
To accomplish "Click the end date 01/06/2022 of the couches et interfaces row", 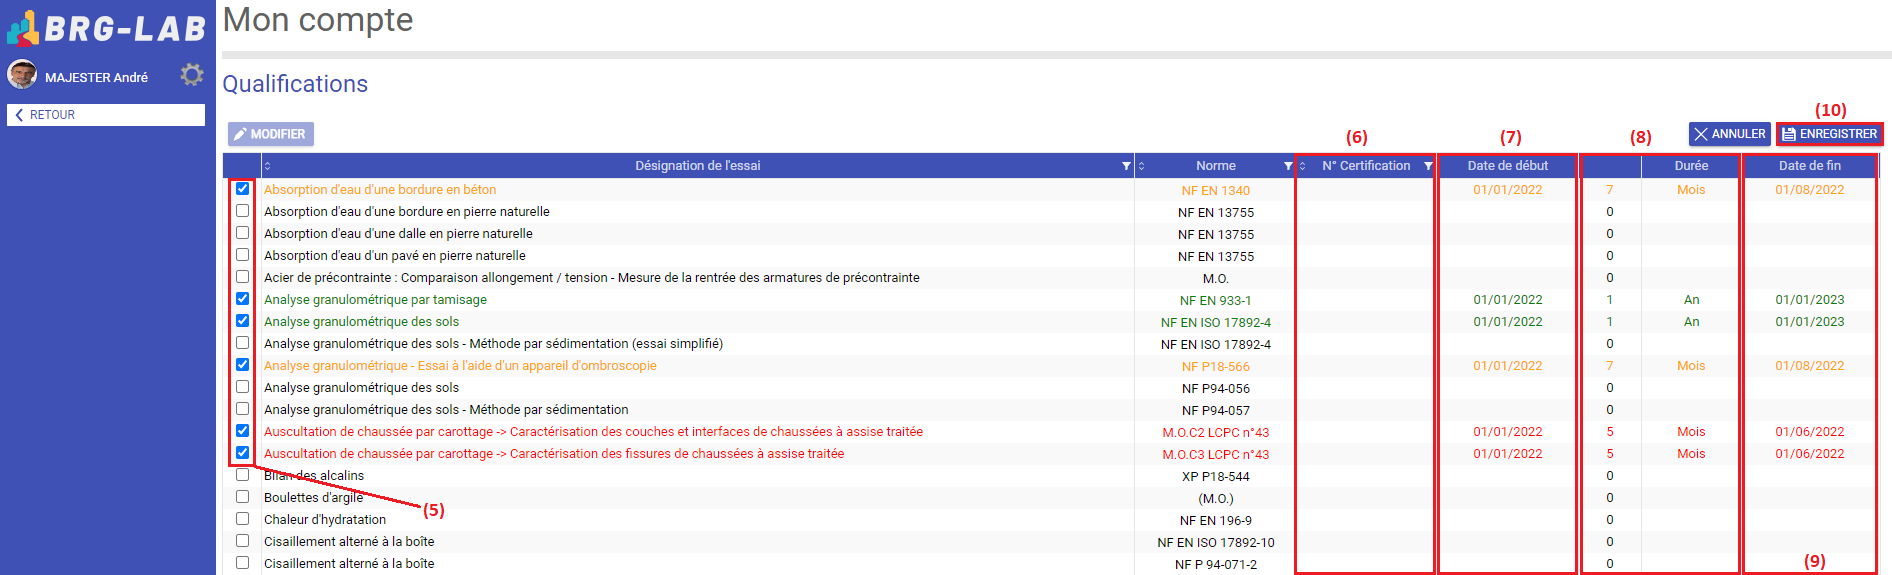I will click(x=1809, y=432).
